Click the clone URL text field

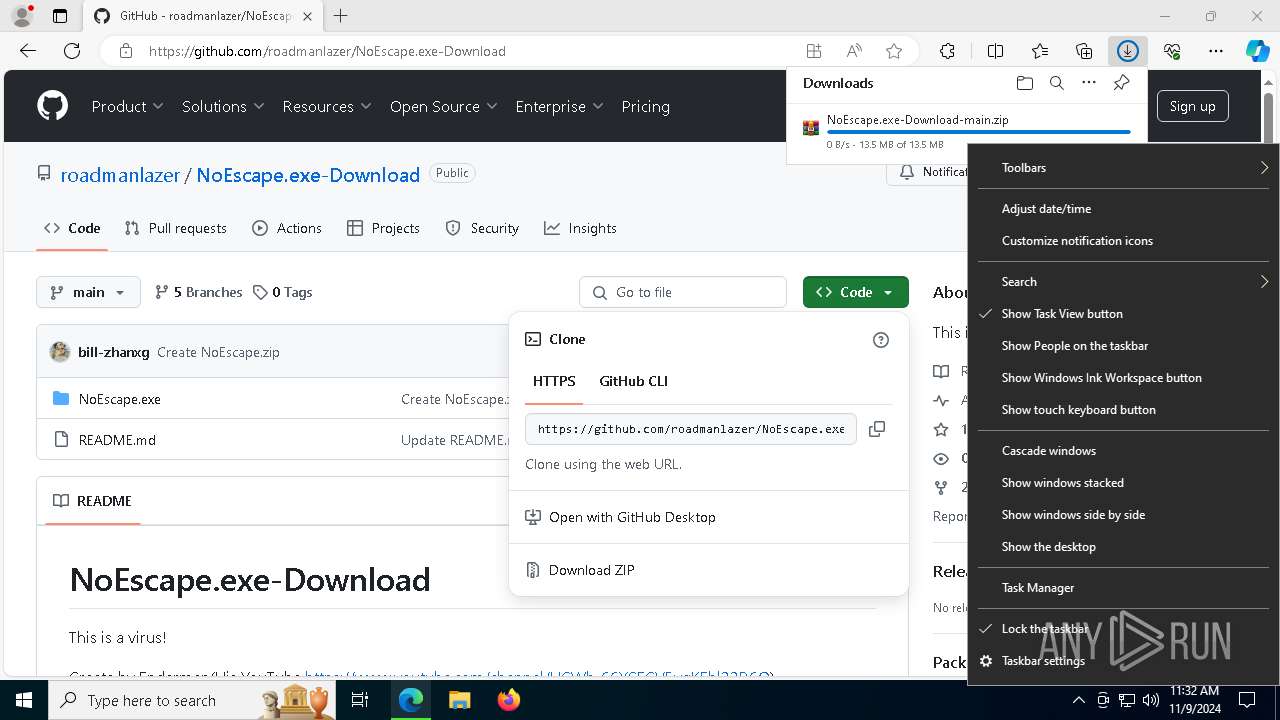(691, 429)
